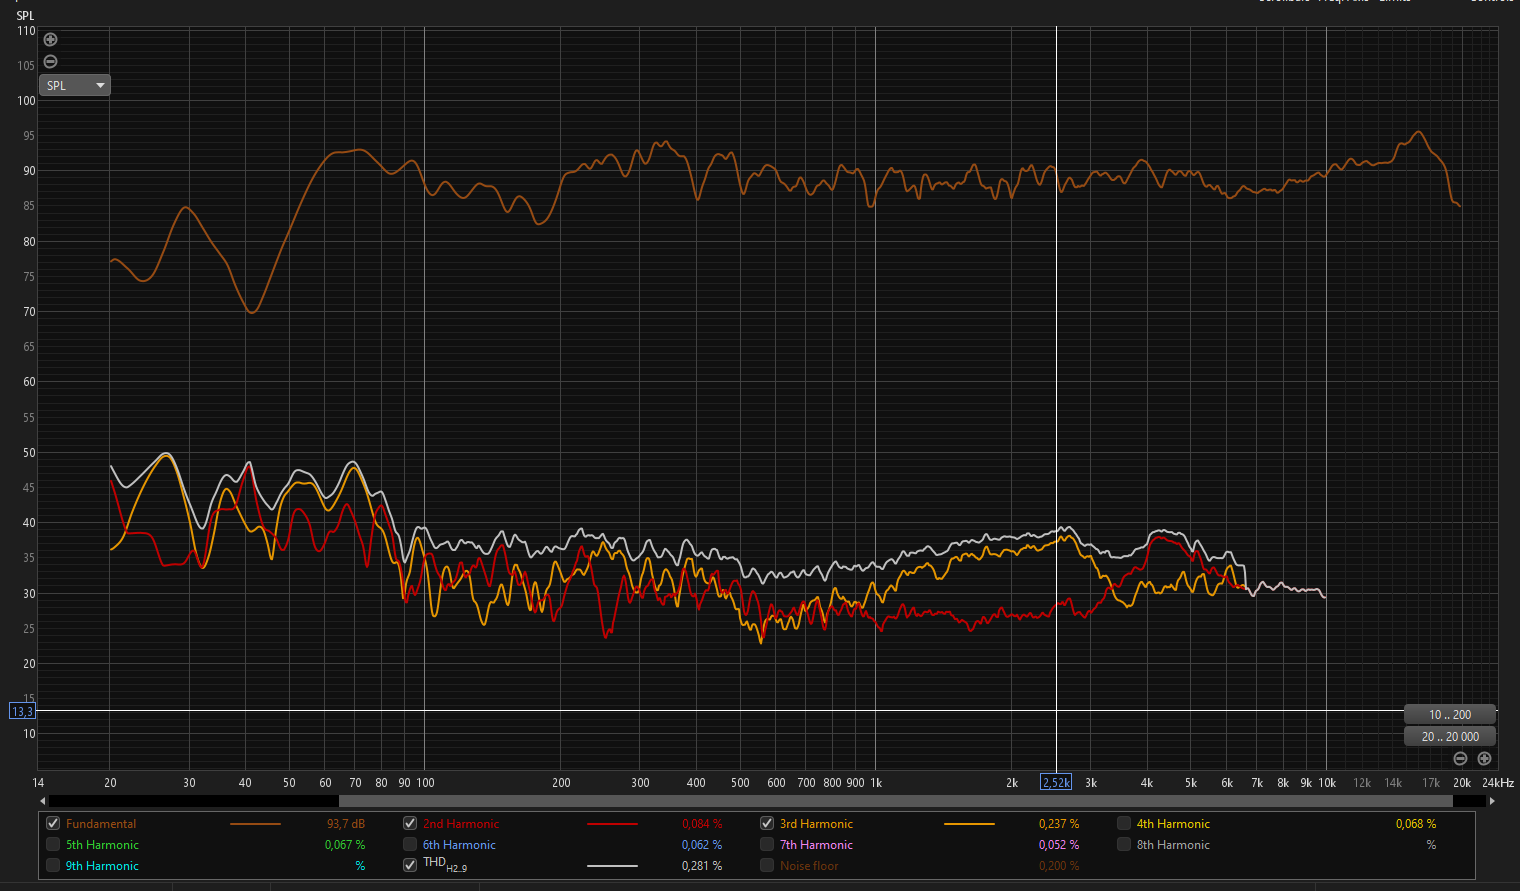Enable the 4th Harmonic checkbox
Image resolution: width=1520 pixels, height=891 pixels.
[1124, 824]
